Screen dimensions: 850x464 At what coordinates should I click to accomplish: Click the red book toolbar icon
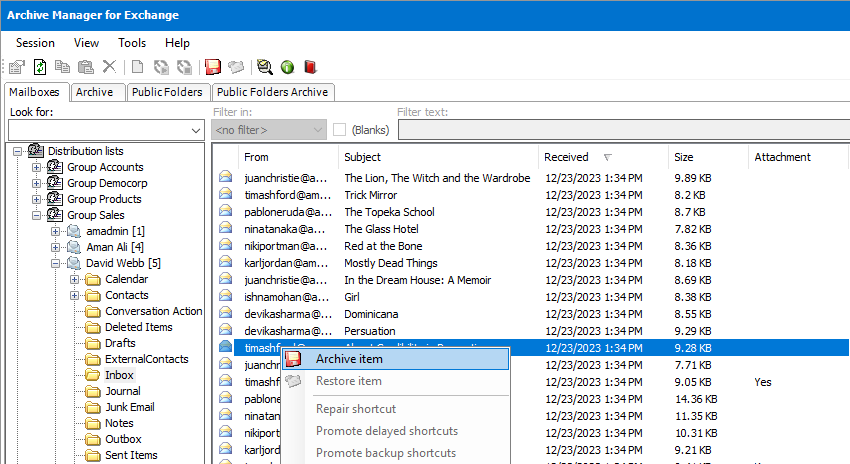click(x=310, y=67)
